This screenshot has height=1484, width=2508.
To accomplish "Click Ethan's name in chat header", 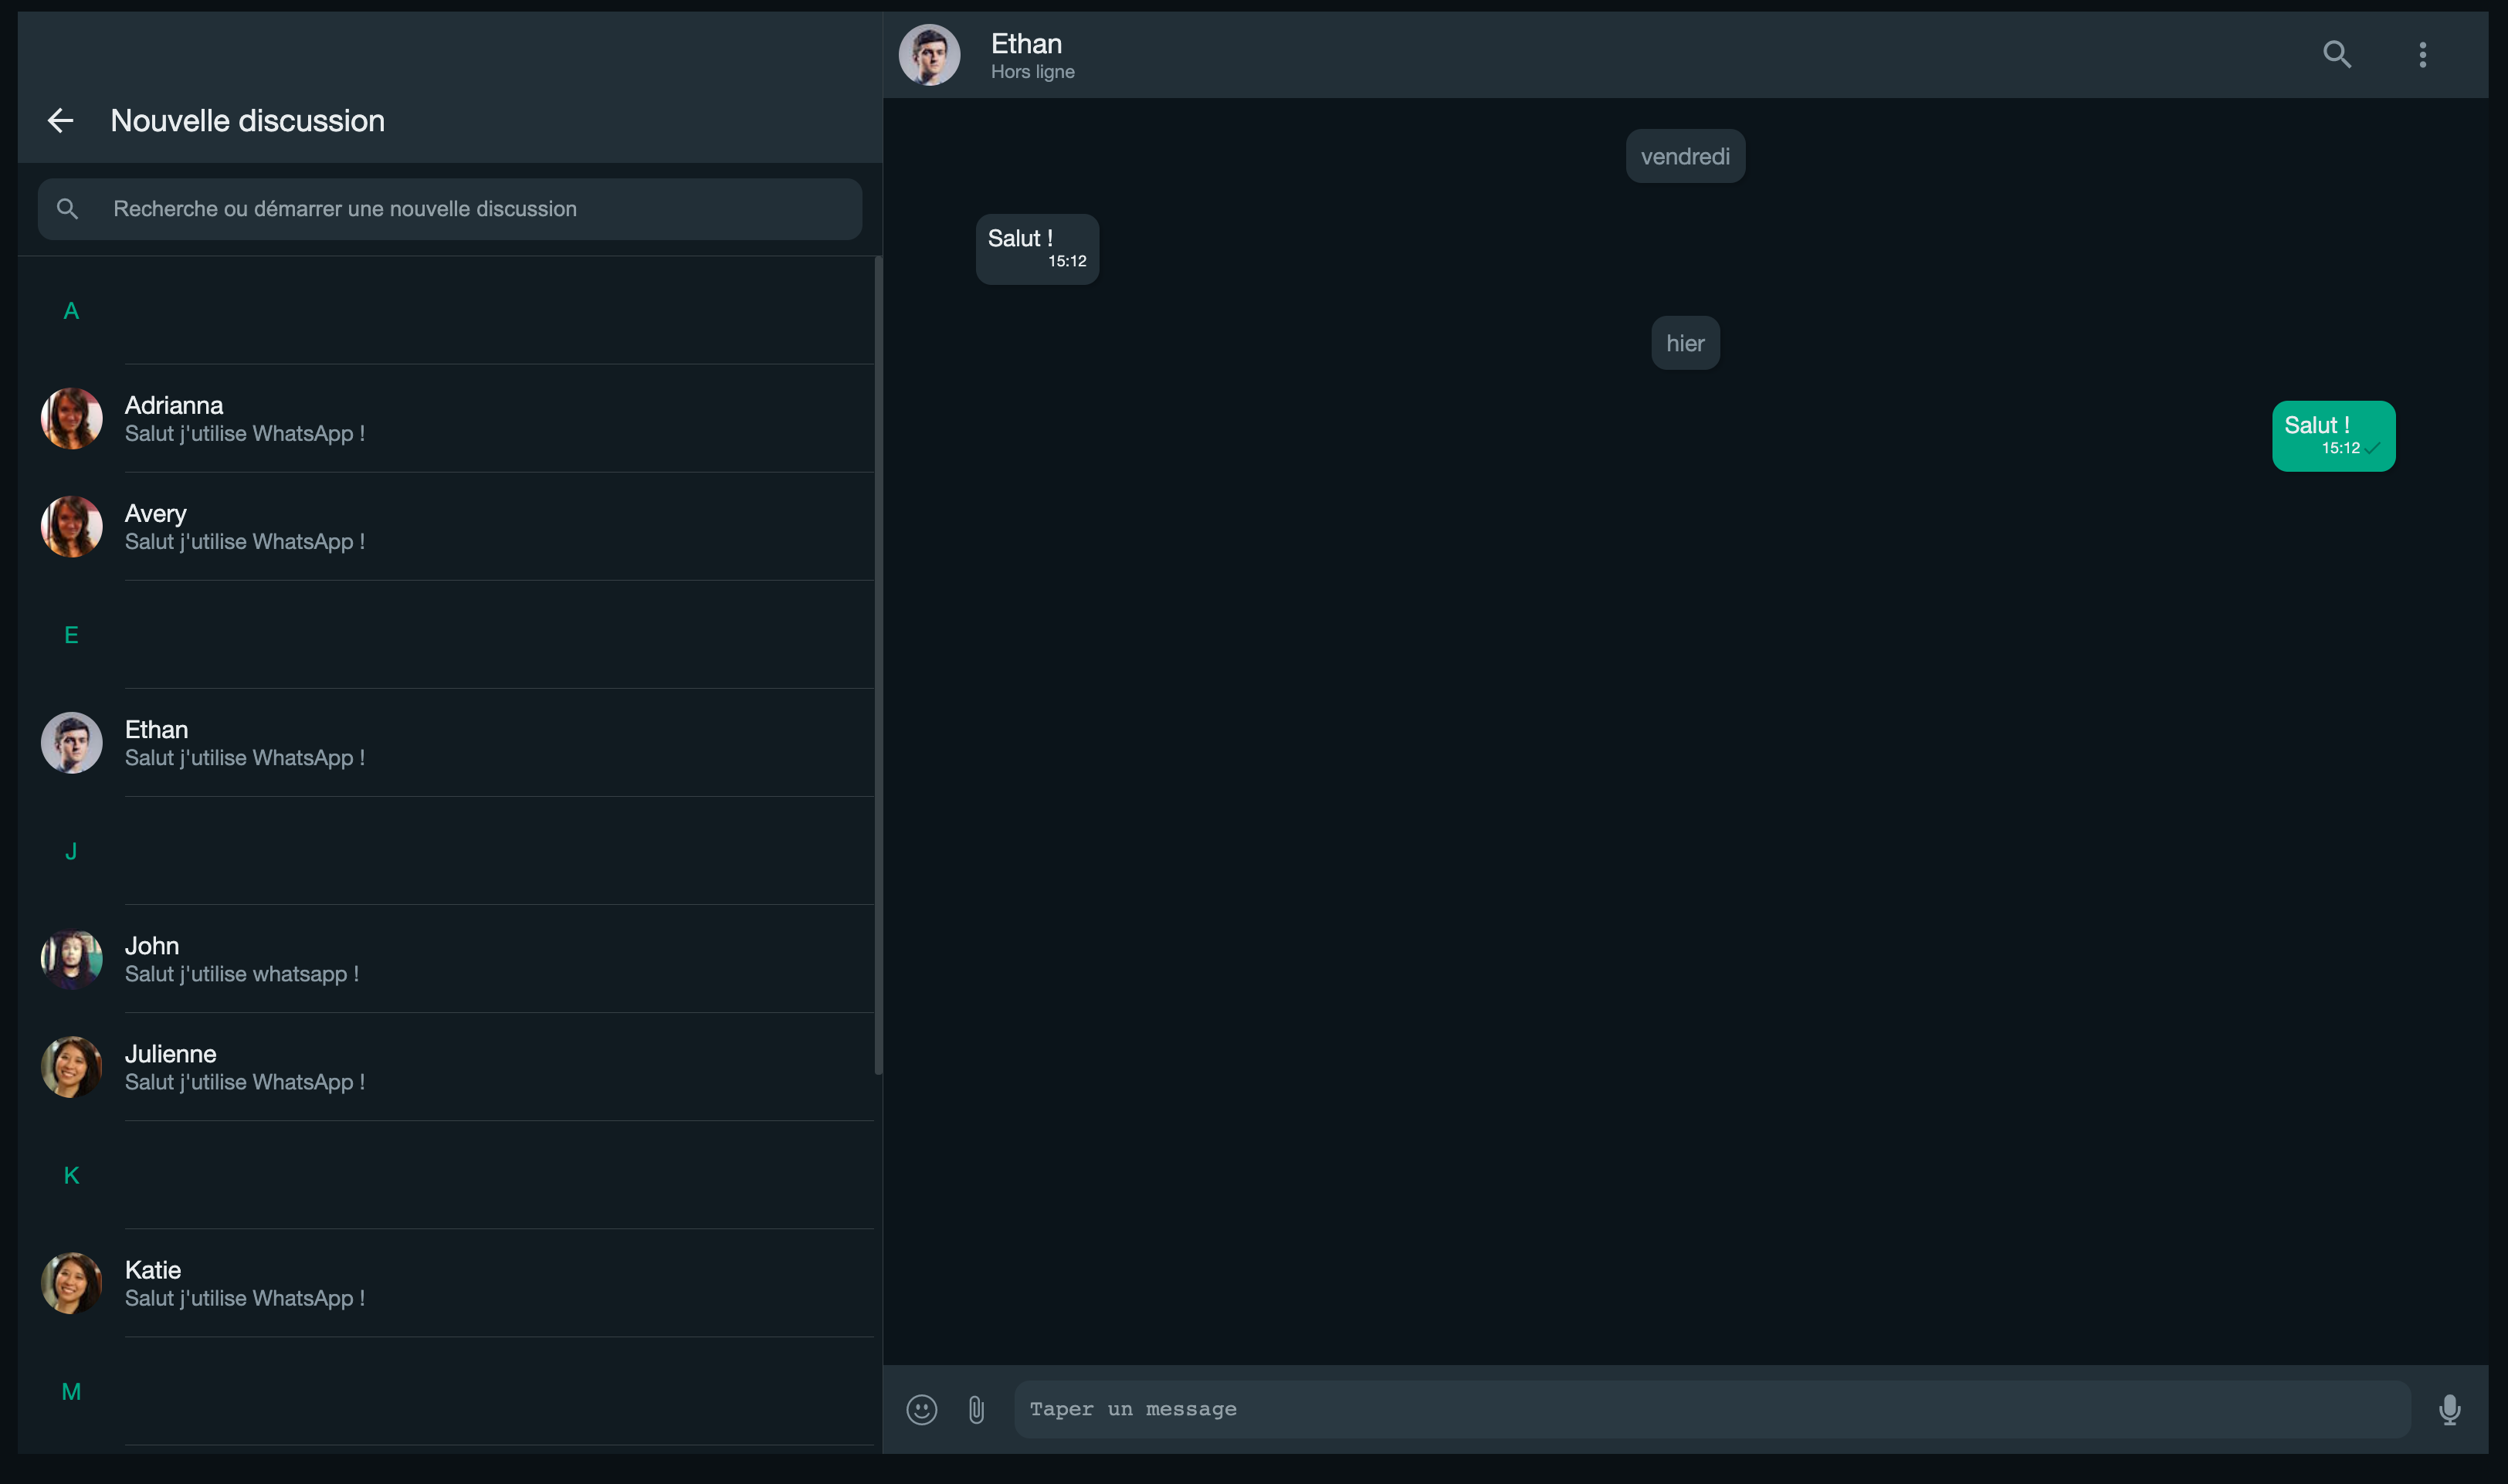I will click(x=1026, y=44).
